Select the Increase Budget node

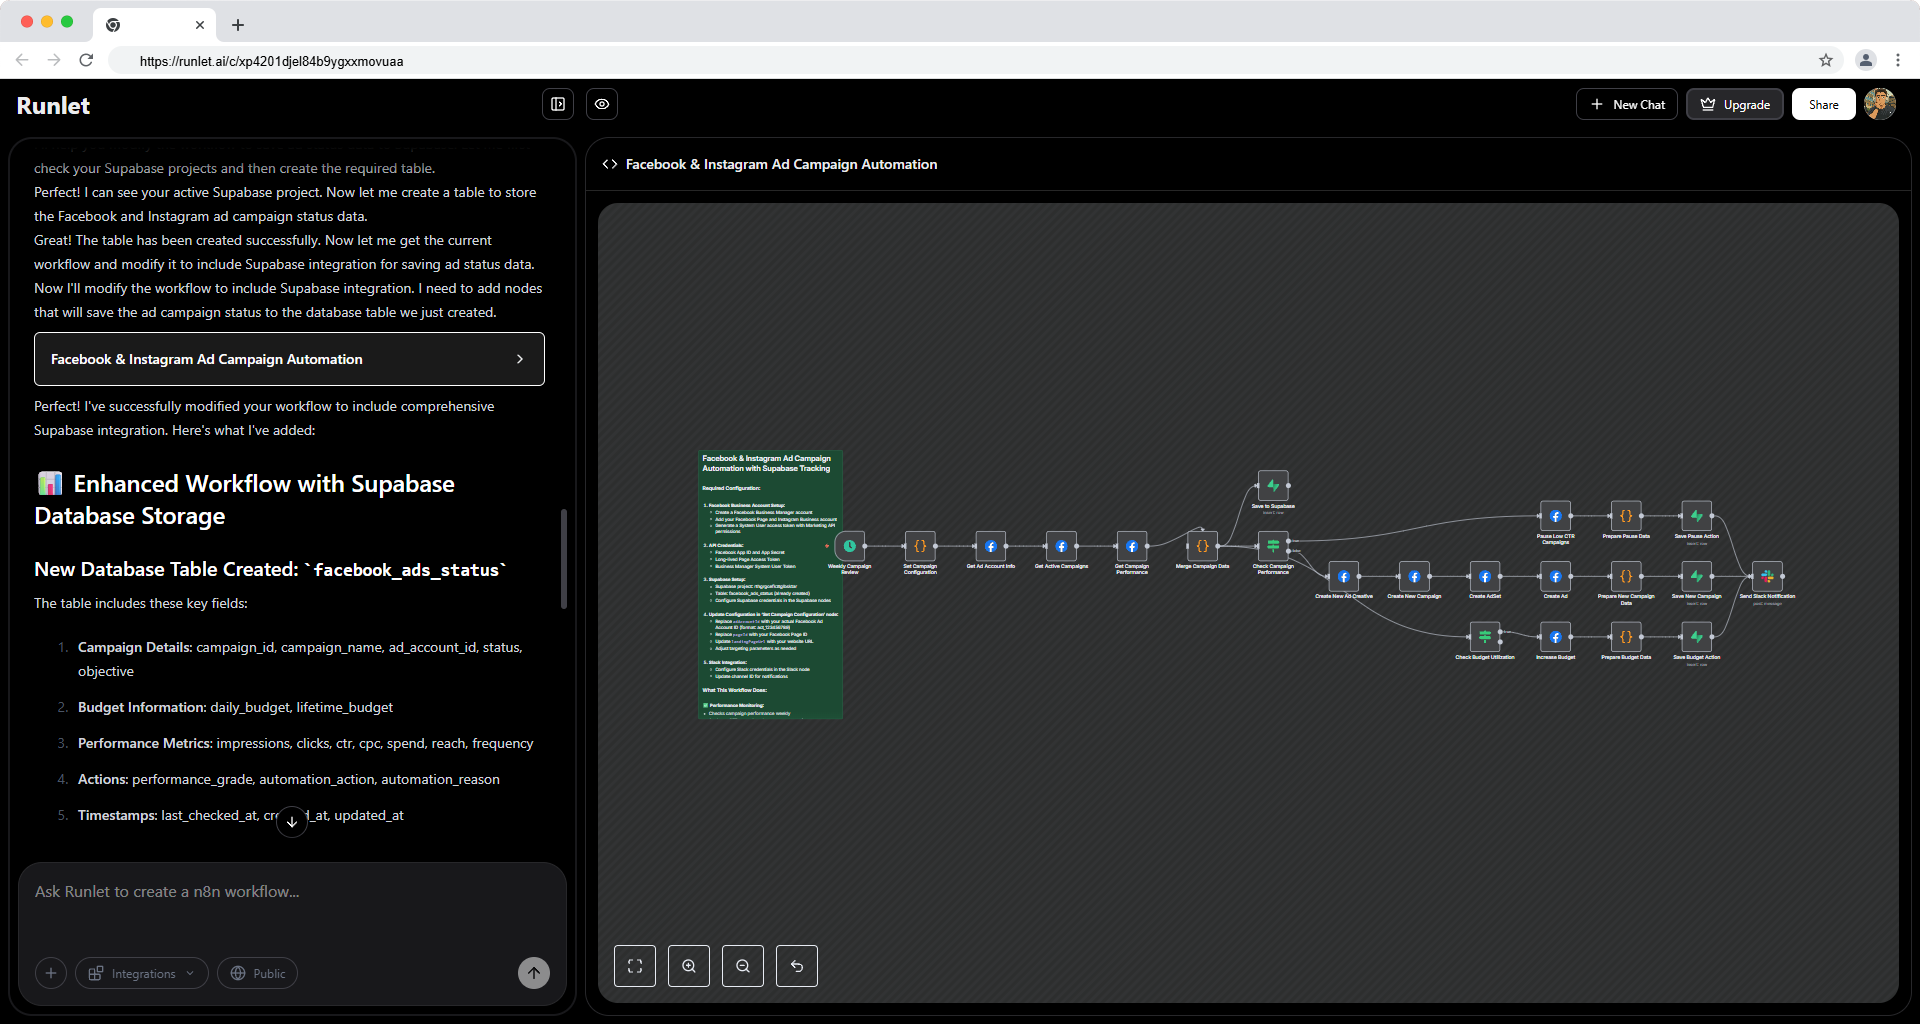pos(1555,637)
